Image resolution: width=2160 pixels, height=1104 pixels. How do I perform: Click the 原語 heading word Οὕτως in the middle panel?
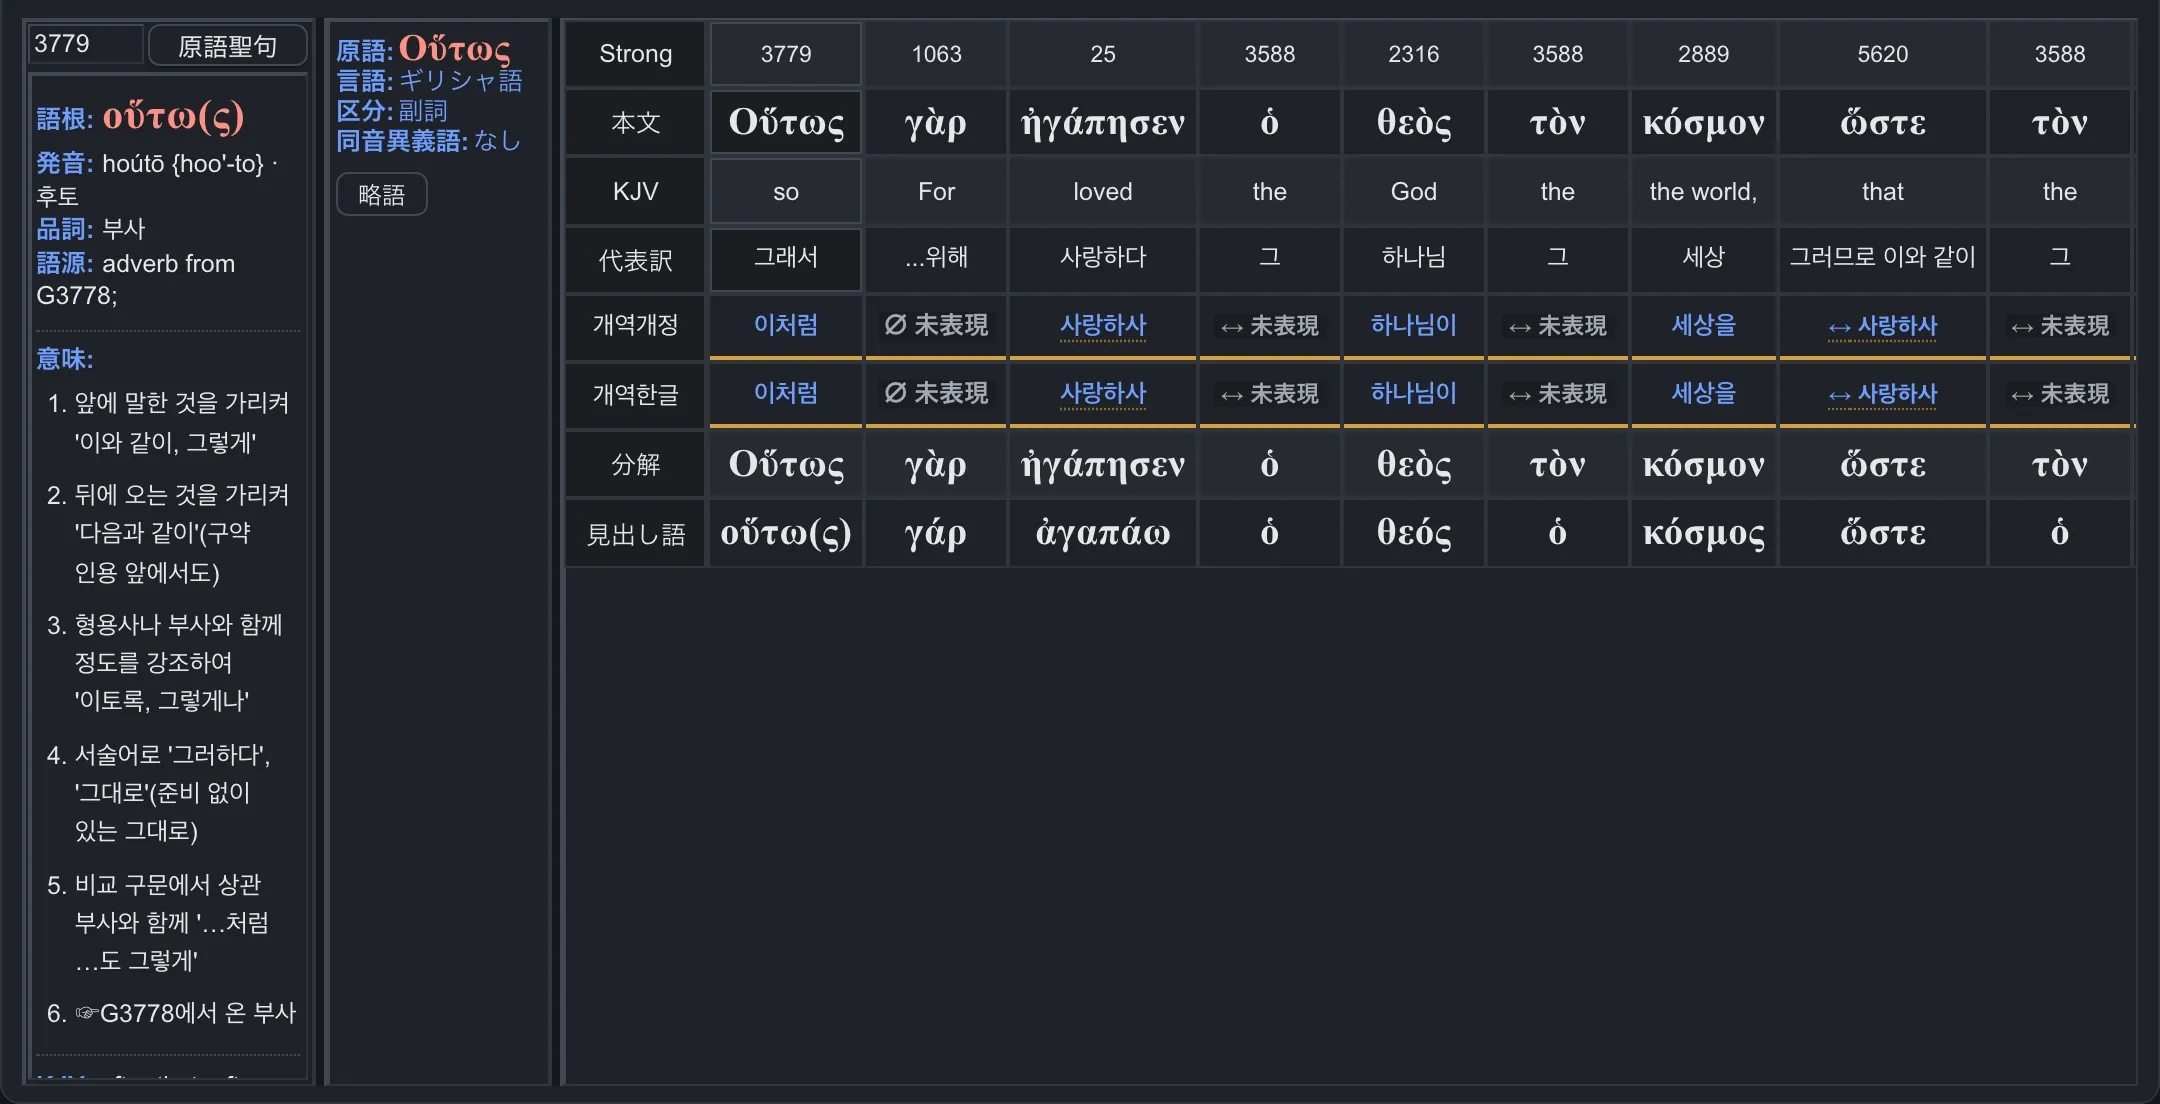pos(455,48)
